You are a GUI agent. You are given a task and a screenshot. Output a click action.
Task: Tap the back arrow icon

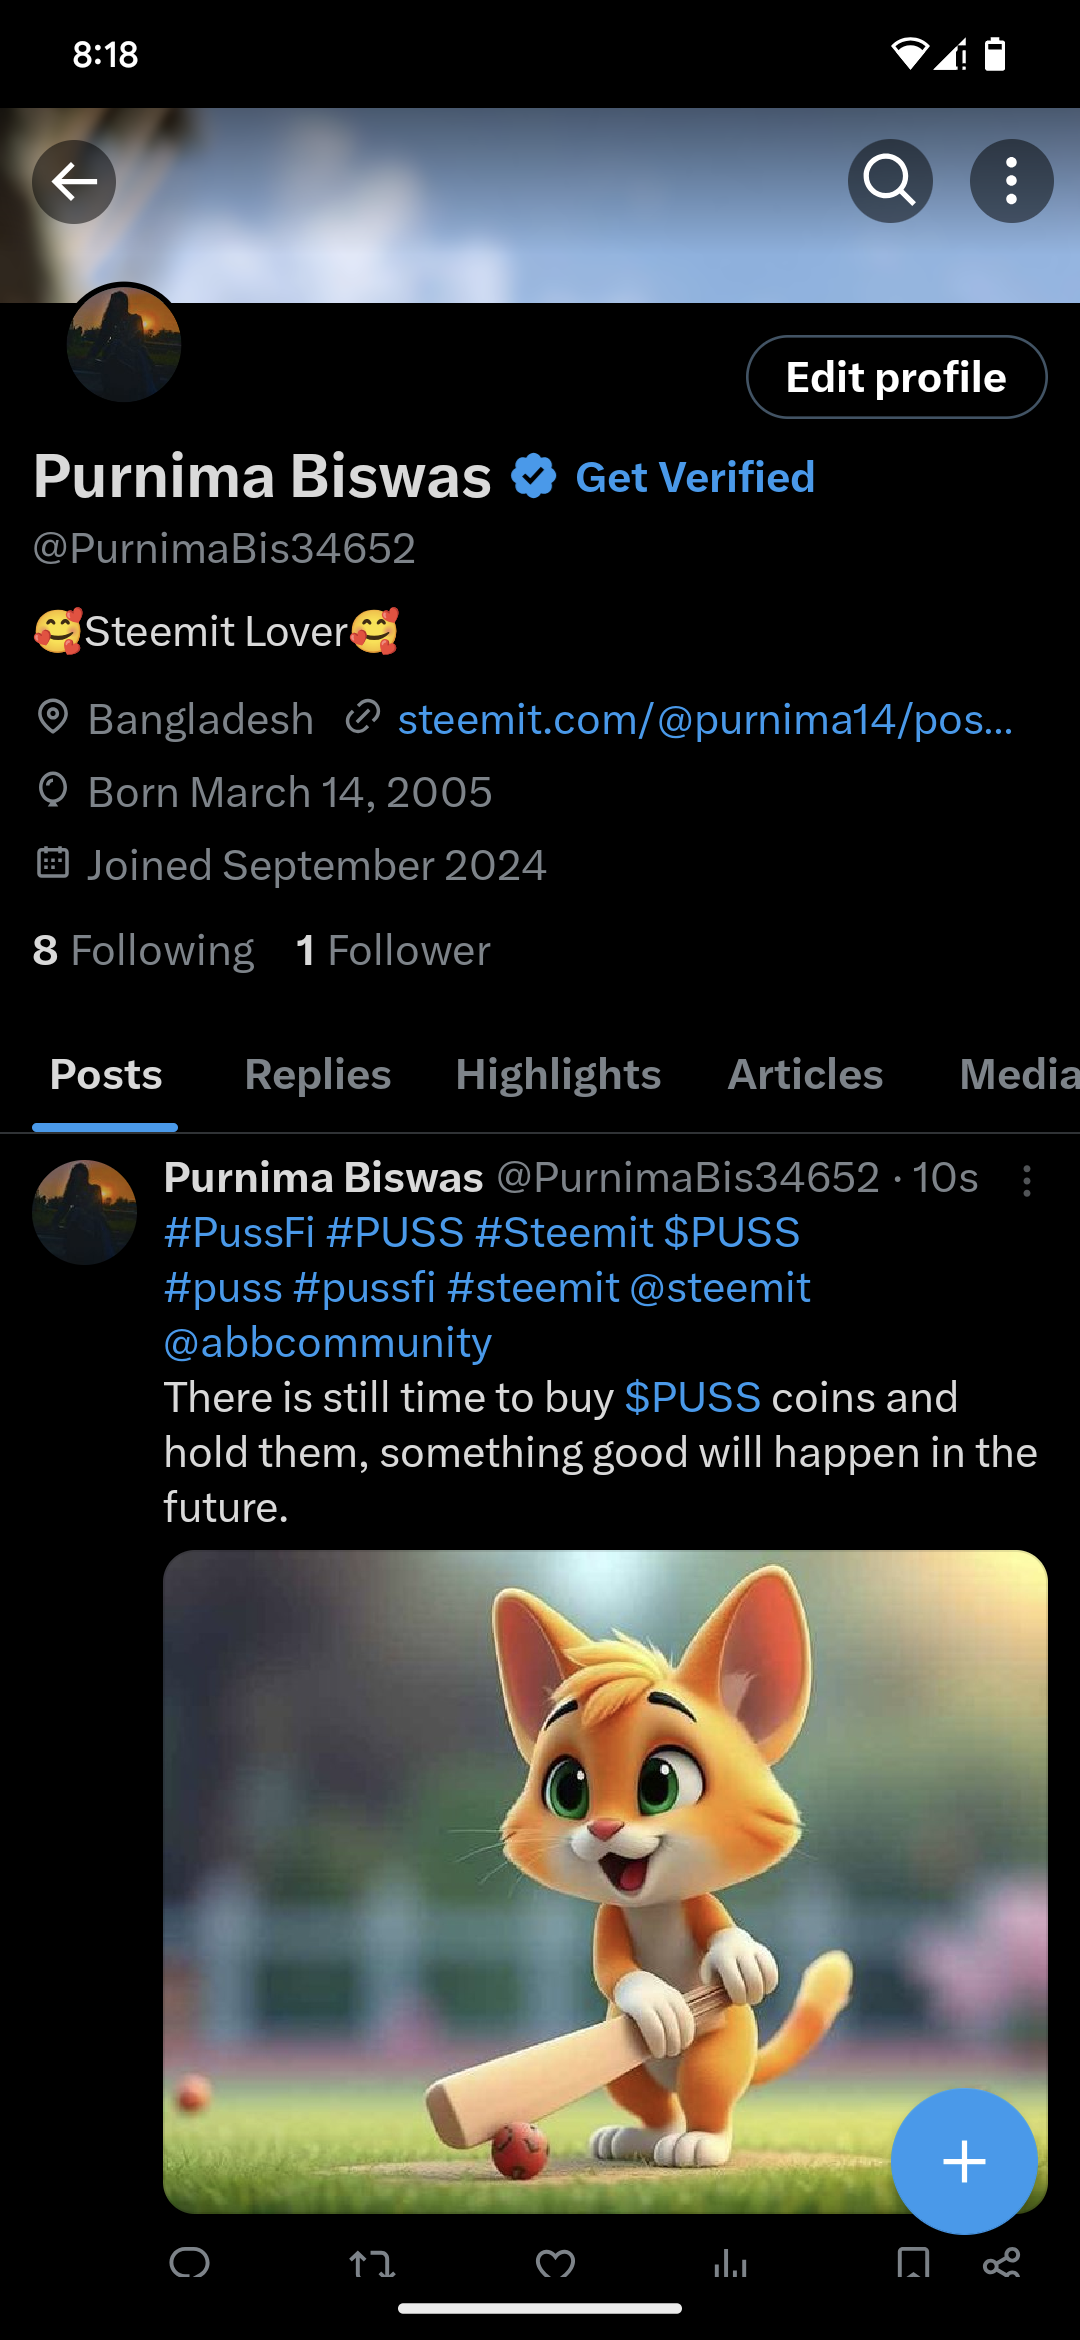click(x=74, y=181)
